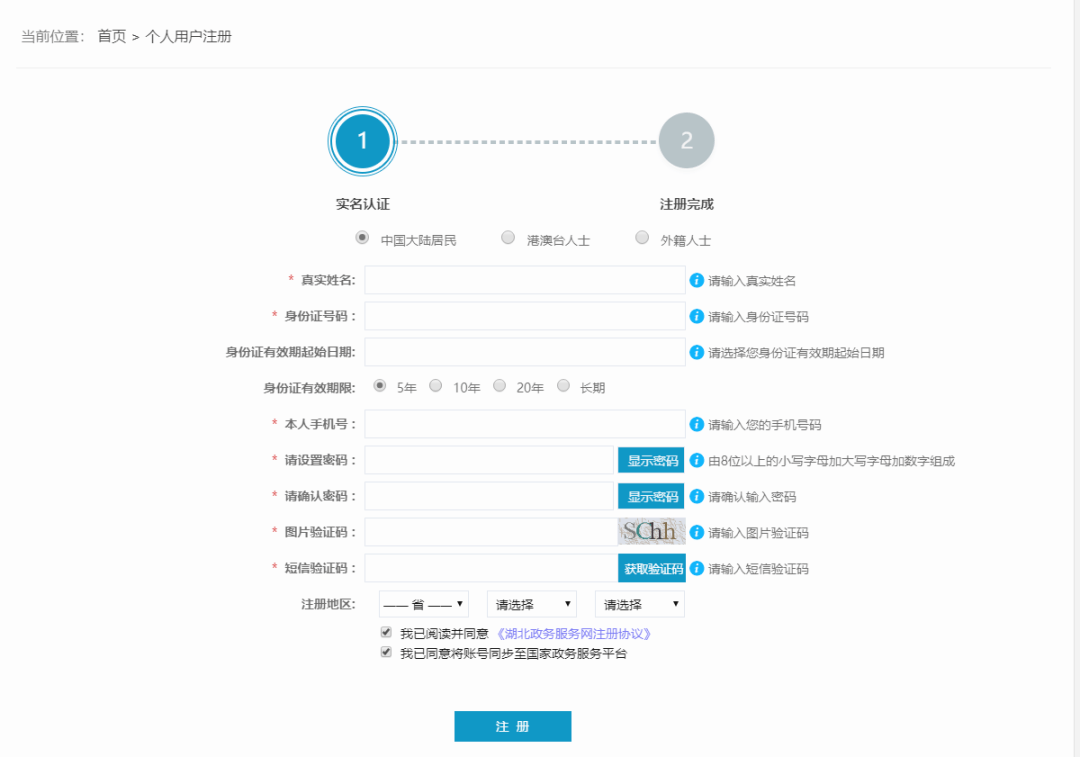Expand the second 请选择 city dropdown
Screen dimensions: 1080x757
tap(532, 604)
